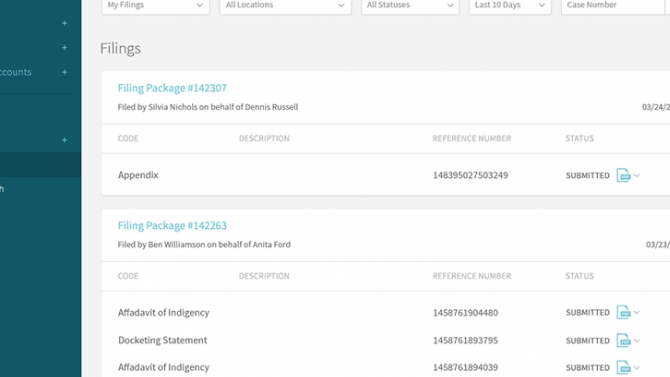
Task: Open the My Filings dropdown
Action: (156, 6)
